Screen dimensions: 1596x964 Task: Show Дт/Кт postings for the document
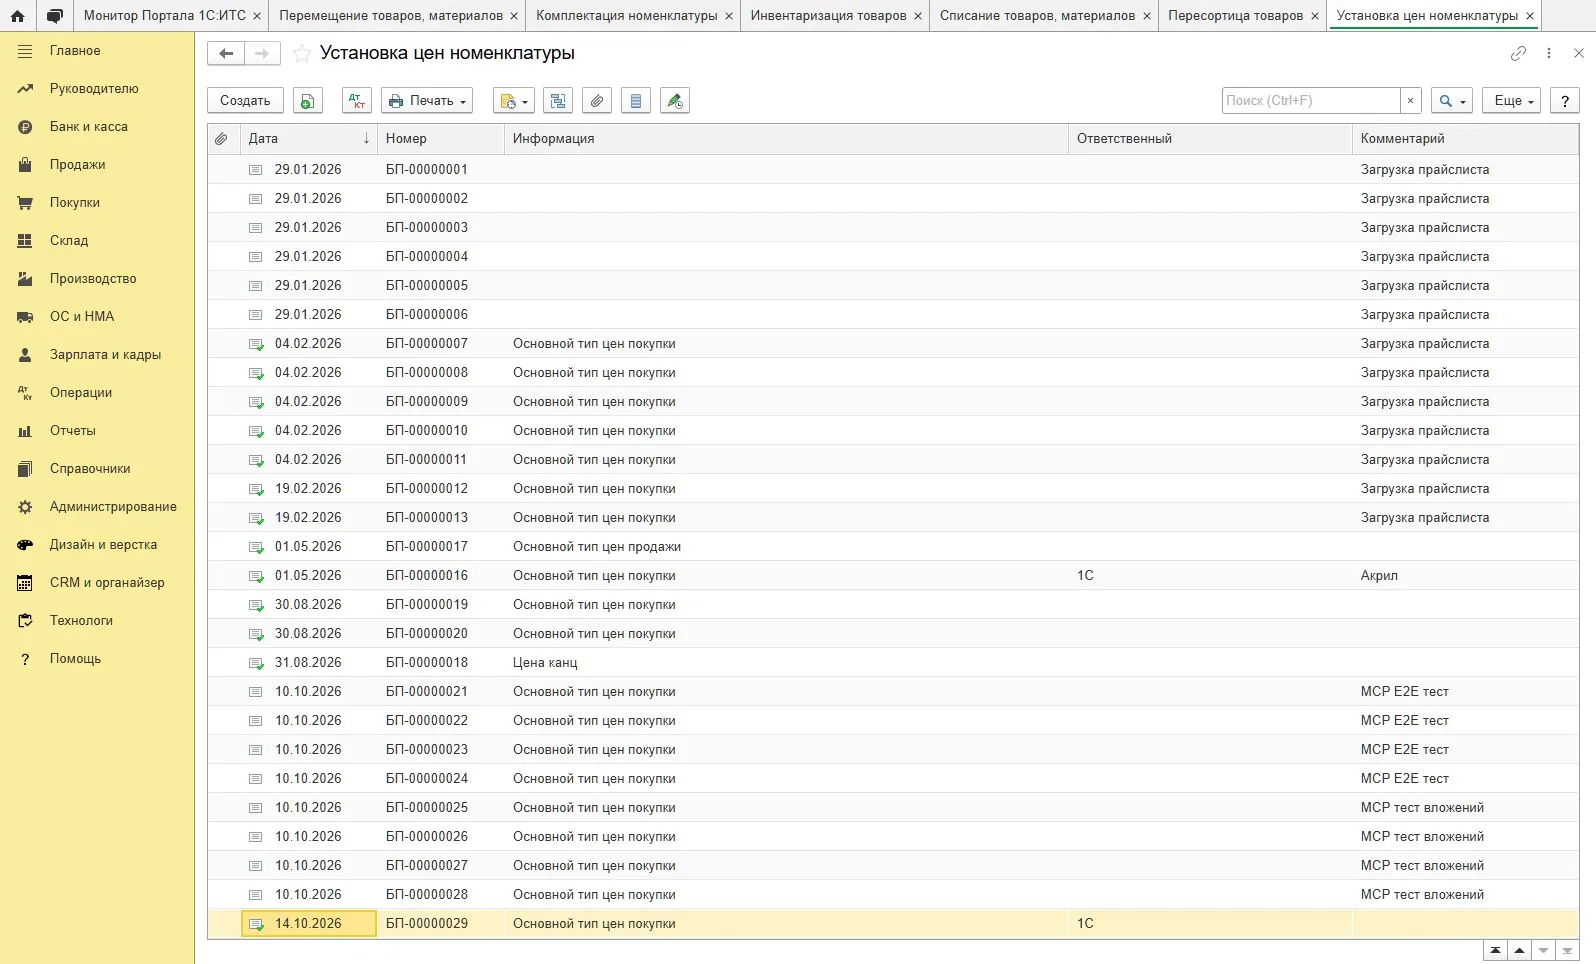357,101
